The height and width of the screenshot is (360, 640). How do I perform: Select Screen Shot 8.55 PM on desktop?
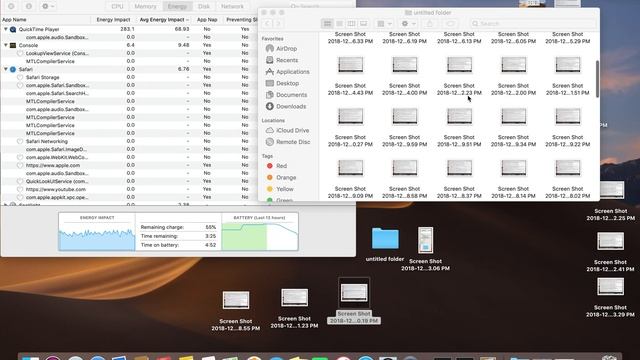236,300
